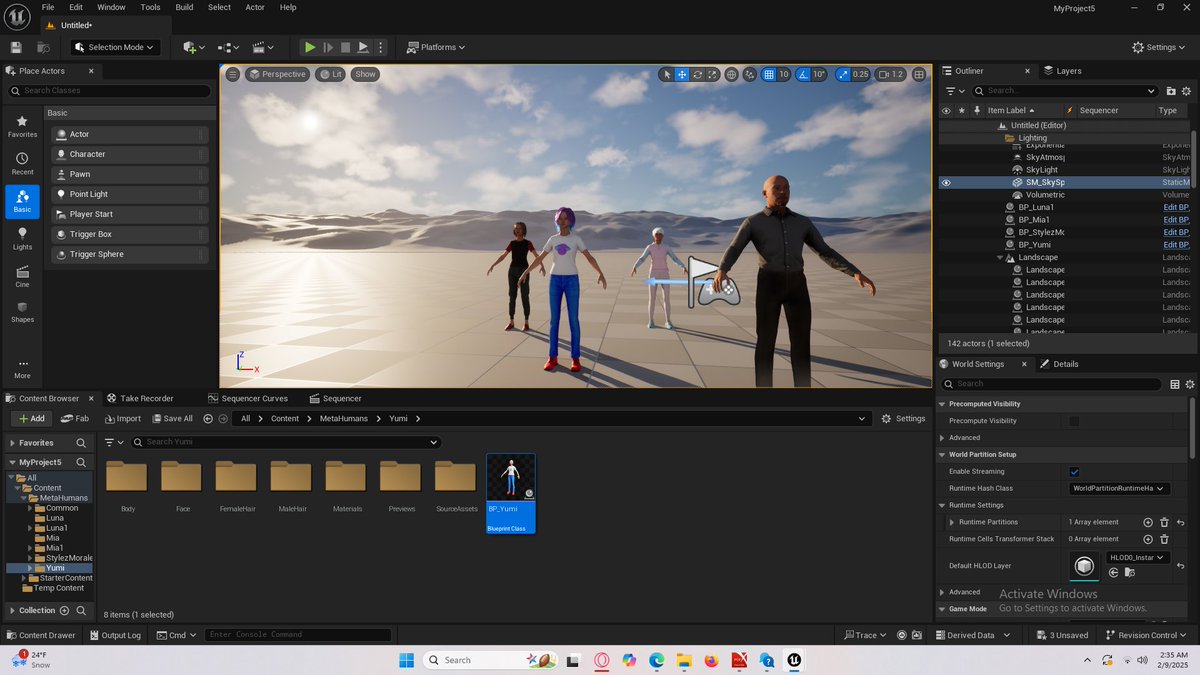Toggle the world coordinate system globe icon
Screen dimensions: 1200x675
(731, 74)
